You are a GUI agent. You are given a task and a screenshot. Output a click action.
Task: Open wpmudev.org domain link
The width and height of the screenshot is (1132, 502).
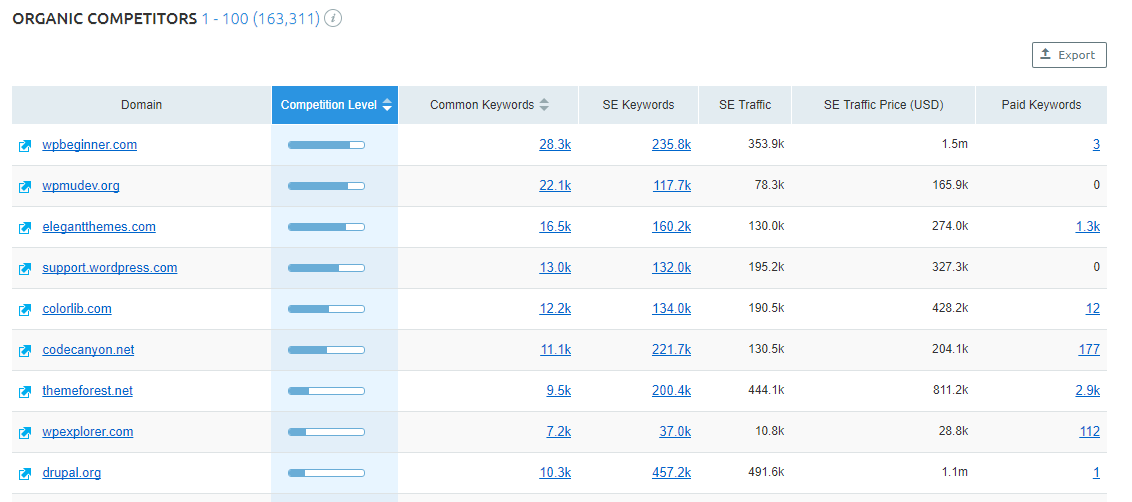(x=81, y=186)
